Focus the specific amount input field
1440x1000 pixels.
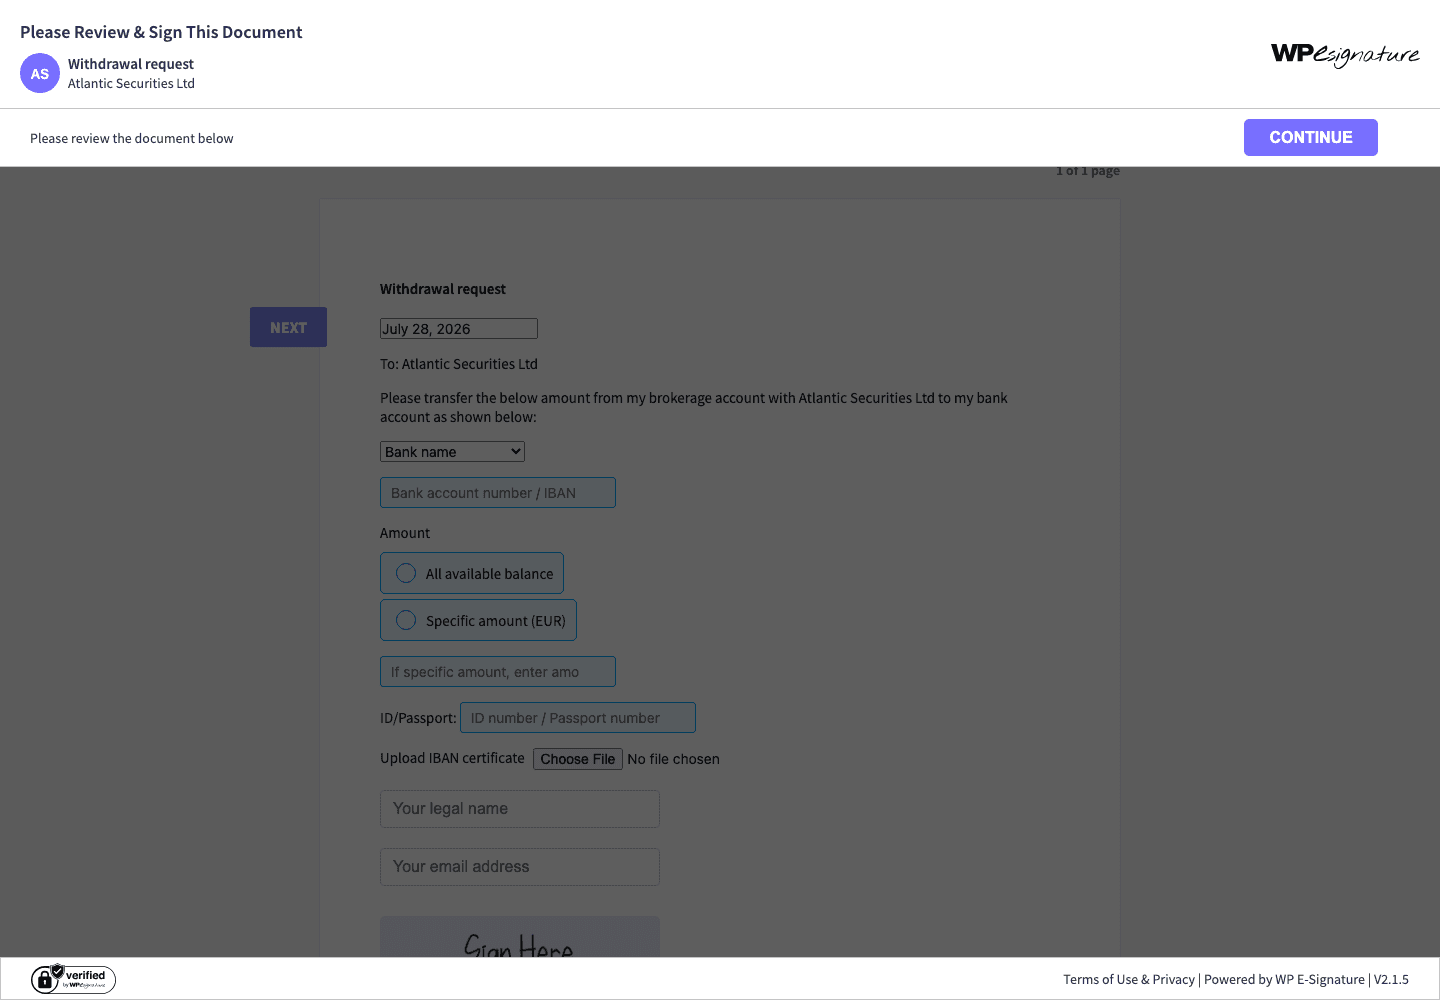[498, 672]
